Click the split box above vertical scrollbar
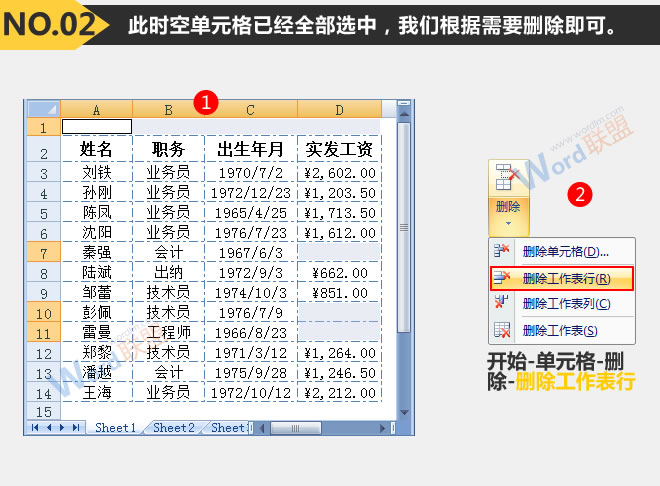This screenshot has height=486, width=660. tap(404, 103)
